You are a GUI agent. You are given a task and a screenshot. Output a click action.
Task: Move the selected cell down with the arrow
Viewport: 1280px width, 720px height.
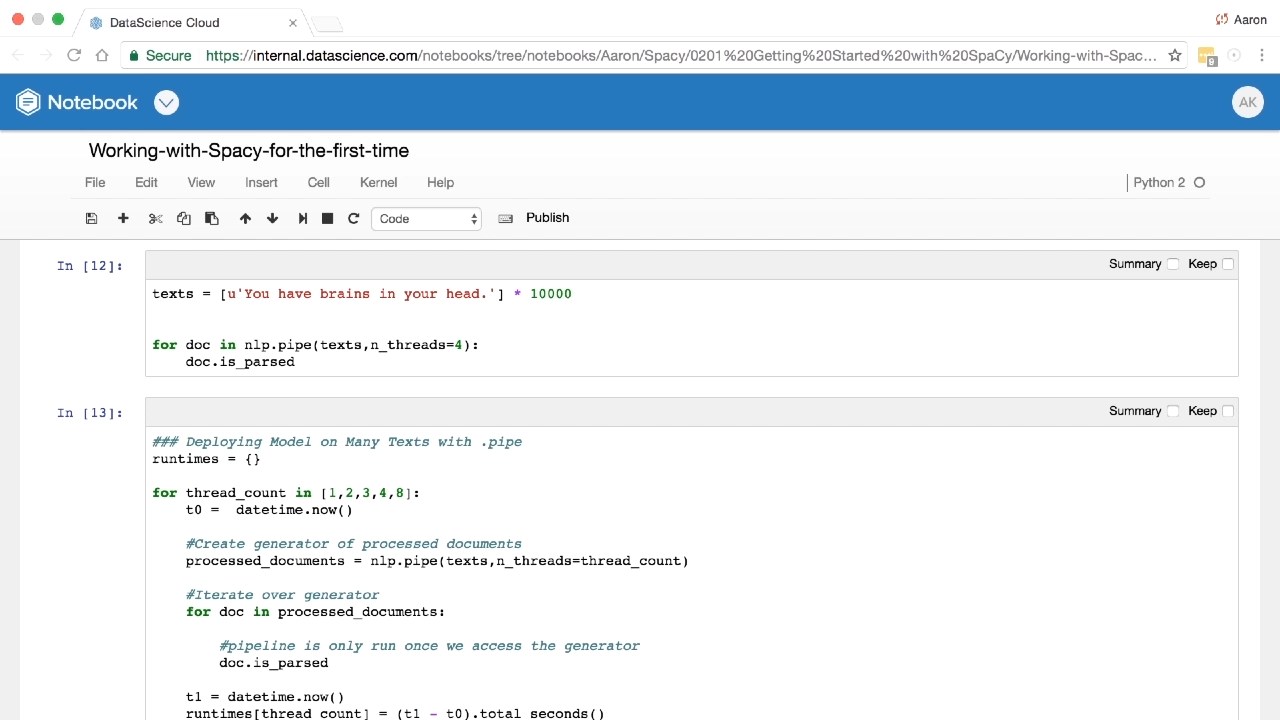pos(272,218)
